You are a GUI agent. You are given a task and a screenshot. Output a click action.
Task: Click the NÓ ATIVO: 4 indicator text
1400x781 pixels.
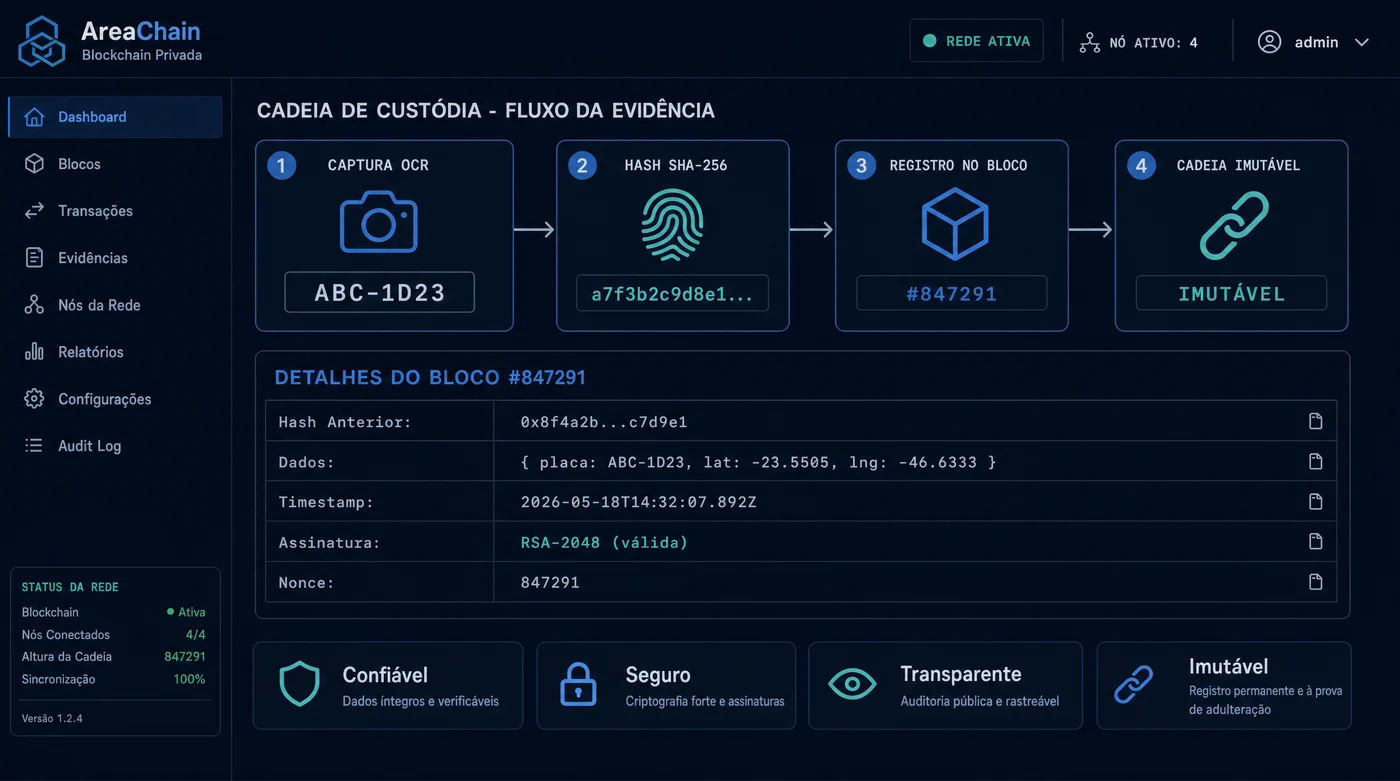pos(1154,43)
